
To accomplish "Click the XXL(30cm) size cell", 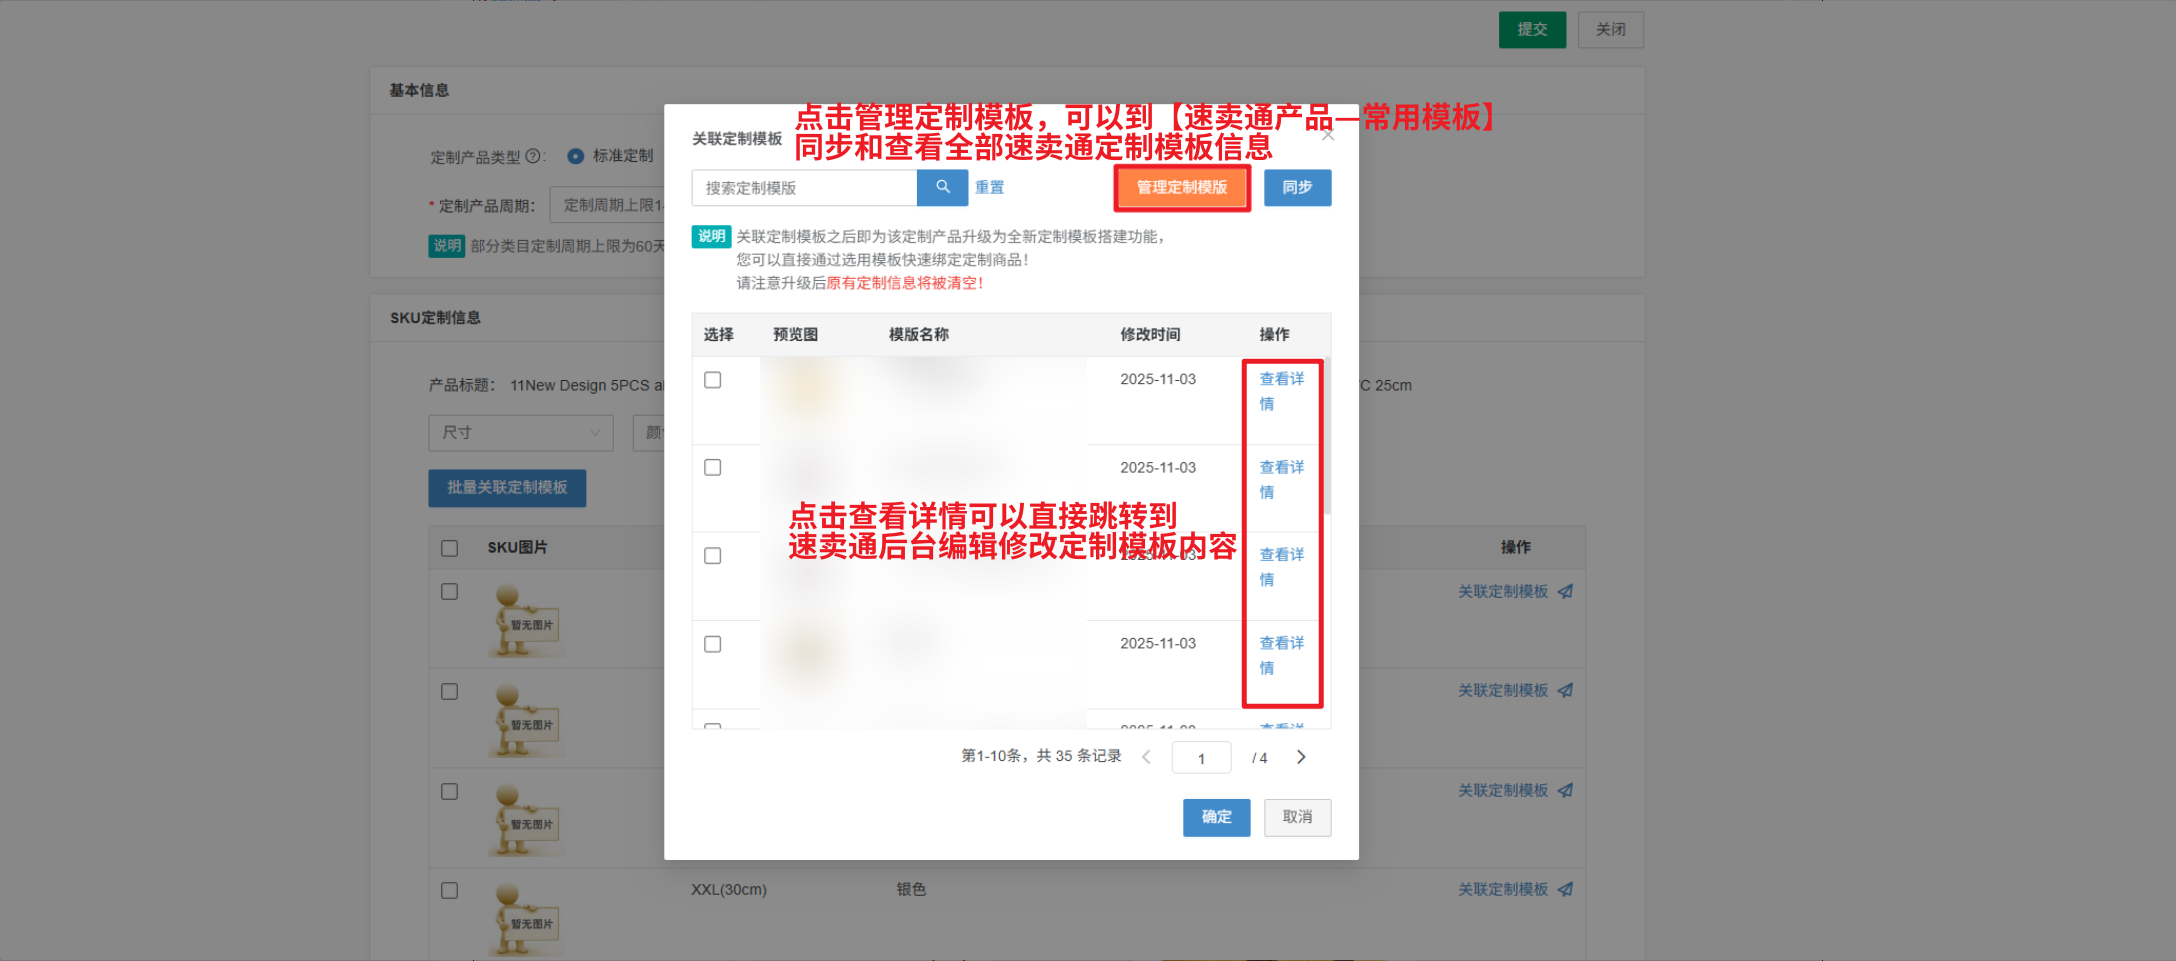I will coord(729,889).
